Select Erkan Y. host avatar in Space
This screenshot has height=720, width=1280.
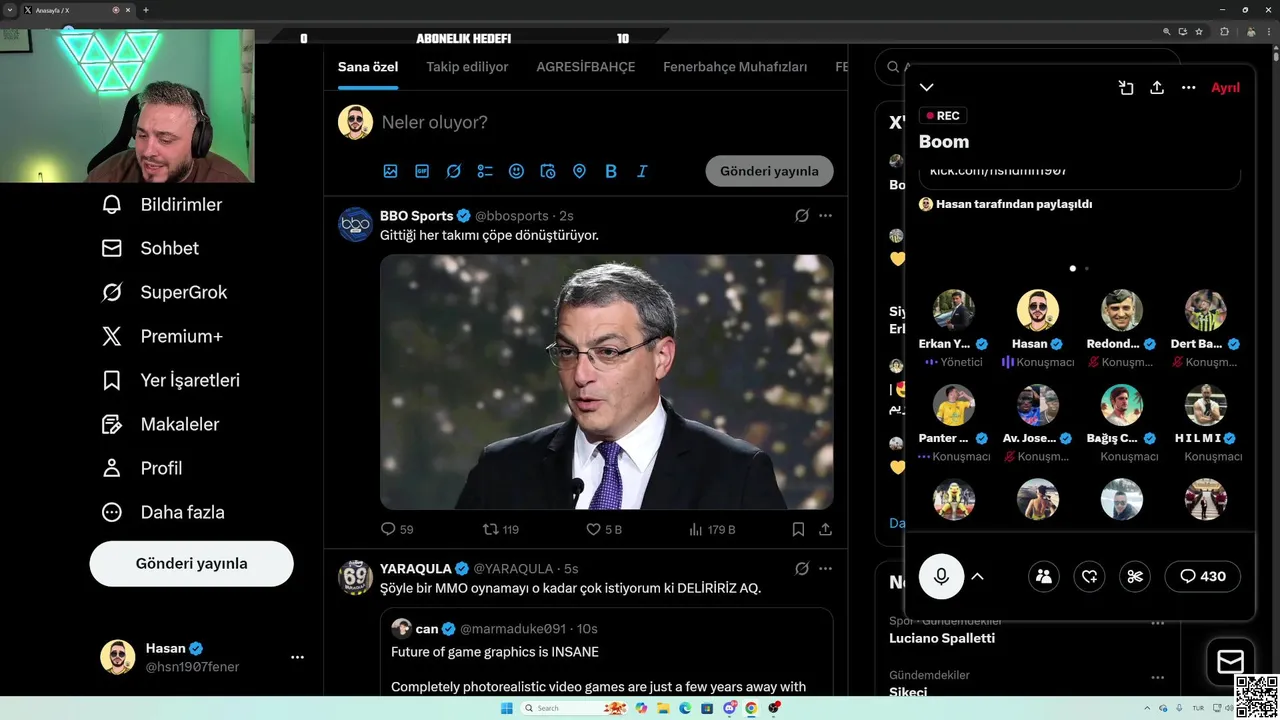(954, 310)
